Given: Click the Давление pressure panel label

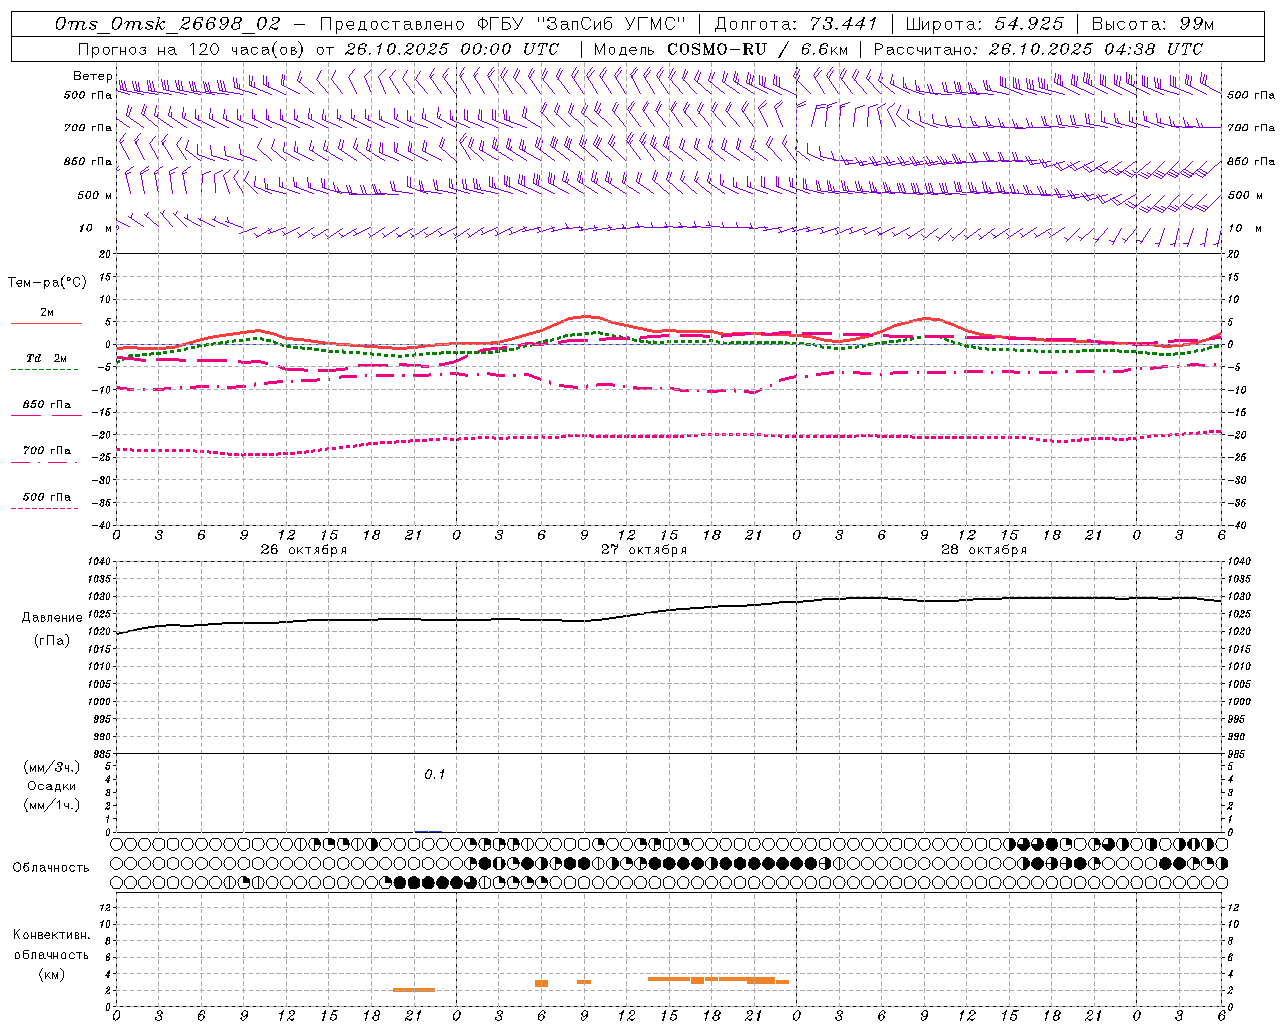Looking at the screenshot, I should click(51, 618).
